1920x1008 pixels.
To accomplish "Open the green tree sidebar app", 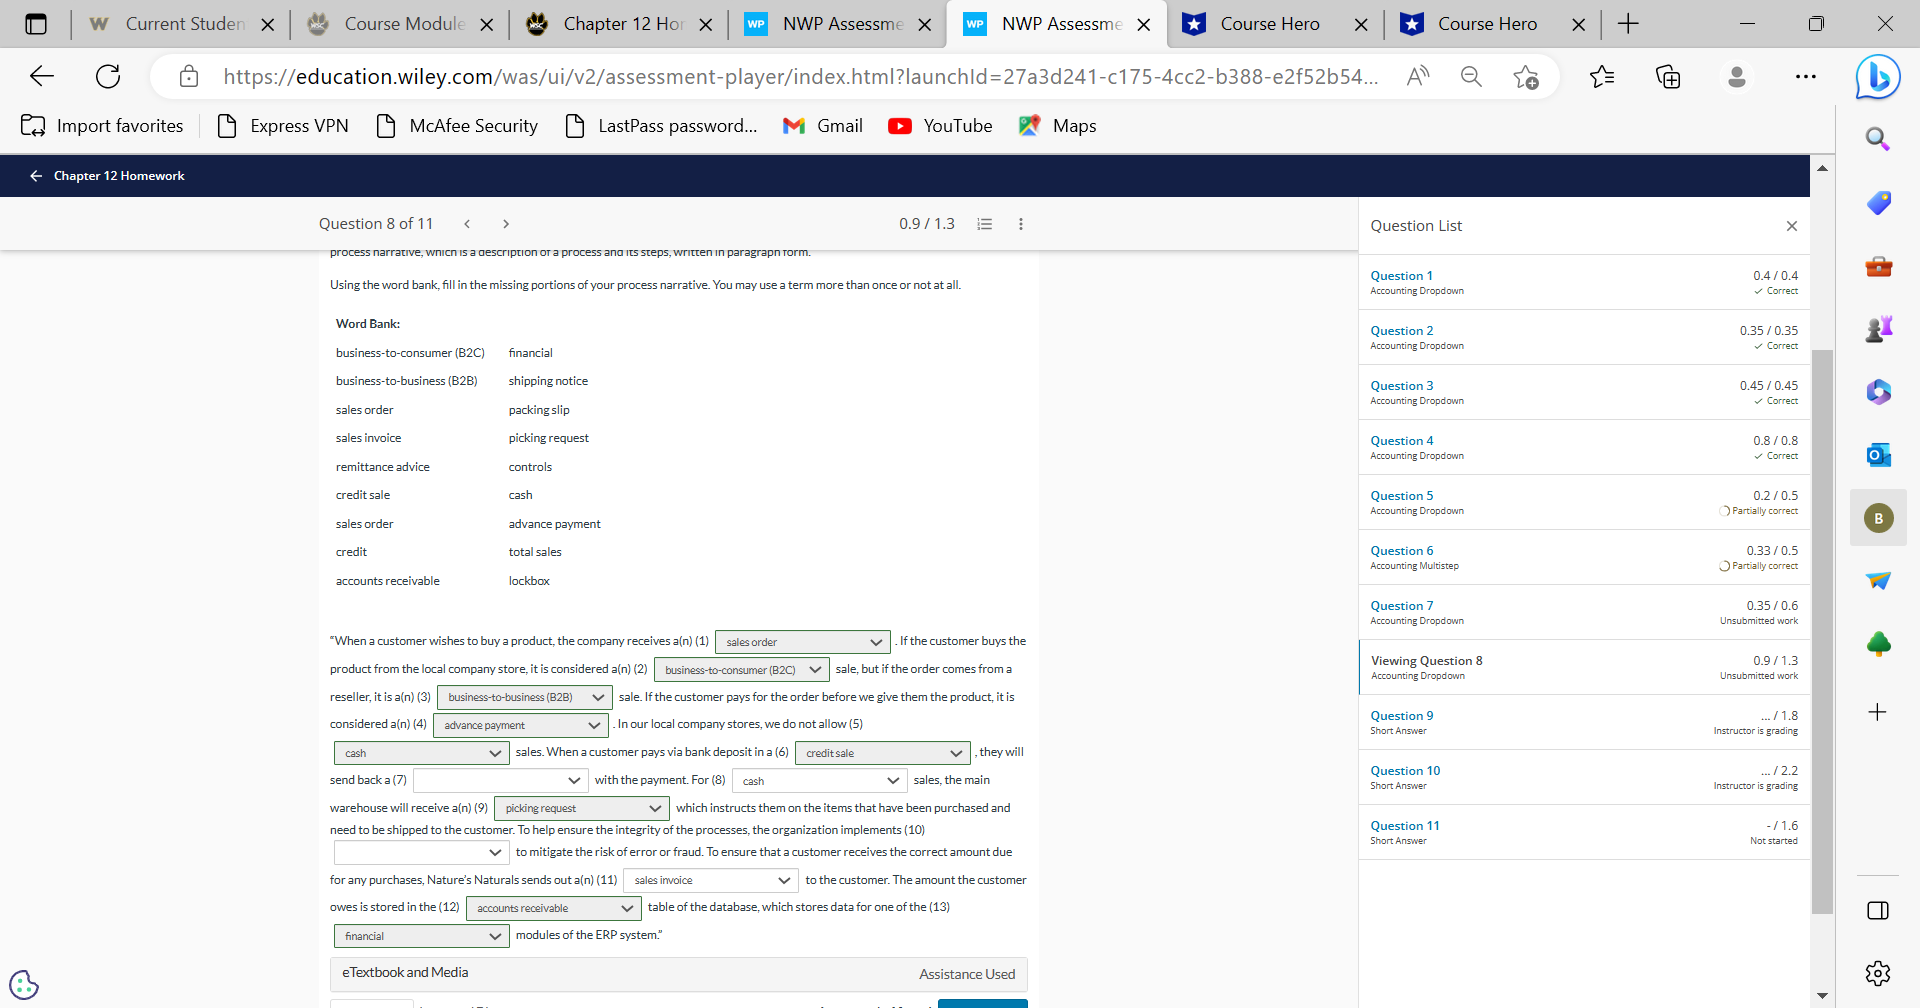I will tap(1878, 644).
